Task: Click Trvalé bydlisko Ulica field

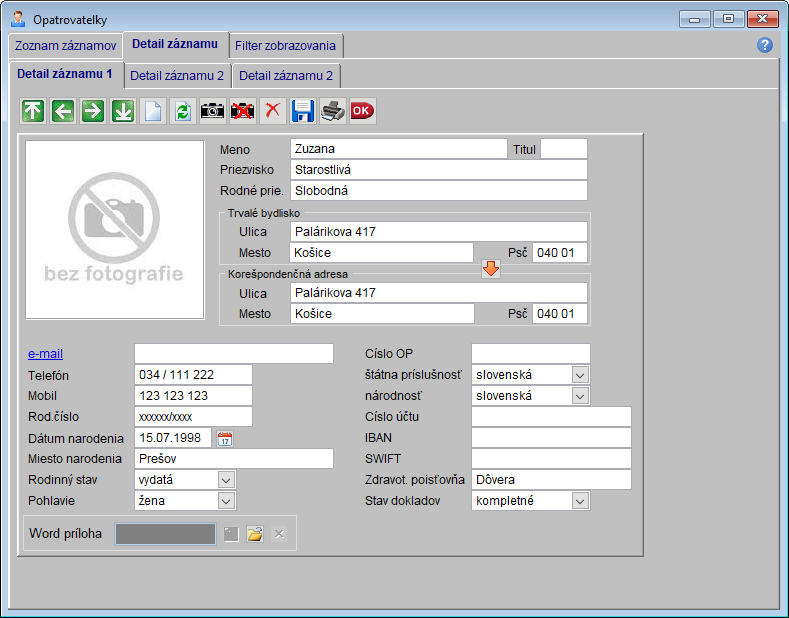Action: click(x=439, y=232)
